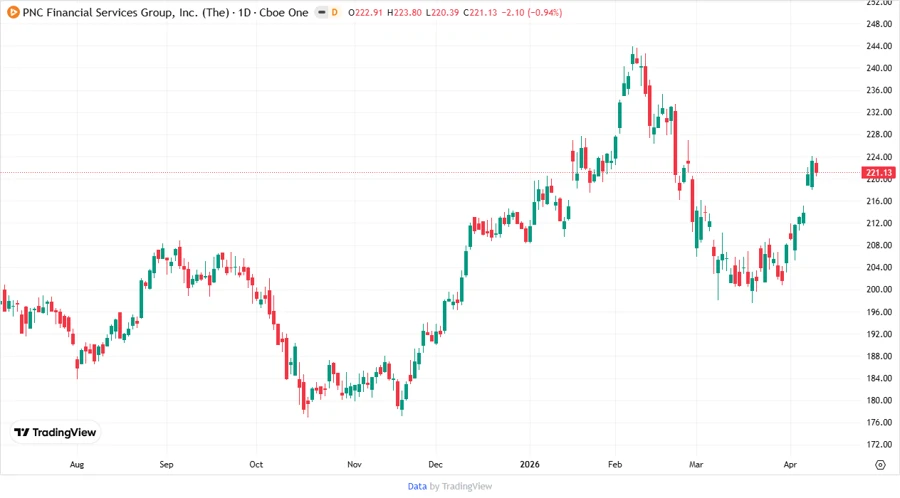Click the Dec label on the time axis
The image size is (900, 498).
(435, 464)
